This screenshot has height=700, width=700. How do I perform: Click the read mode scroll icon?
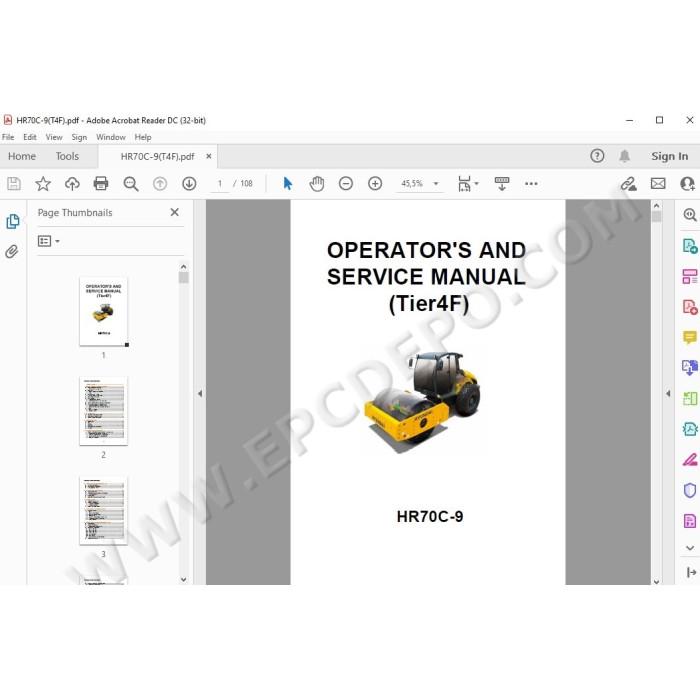[502, 183]
